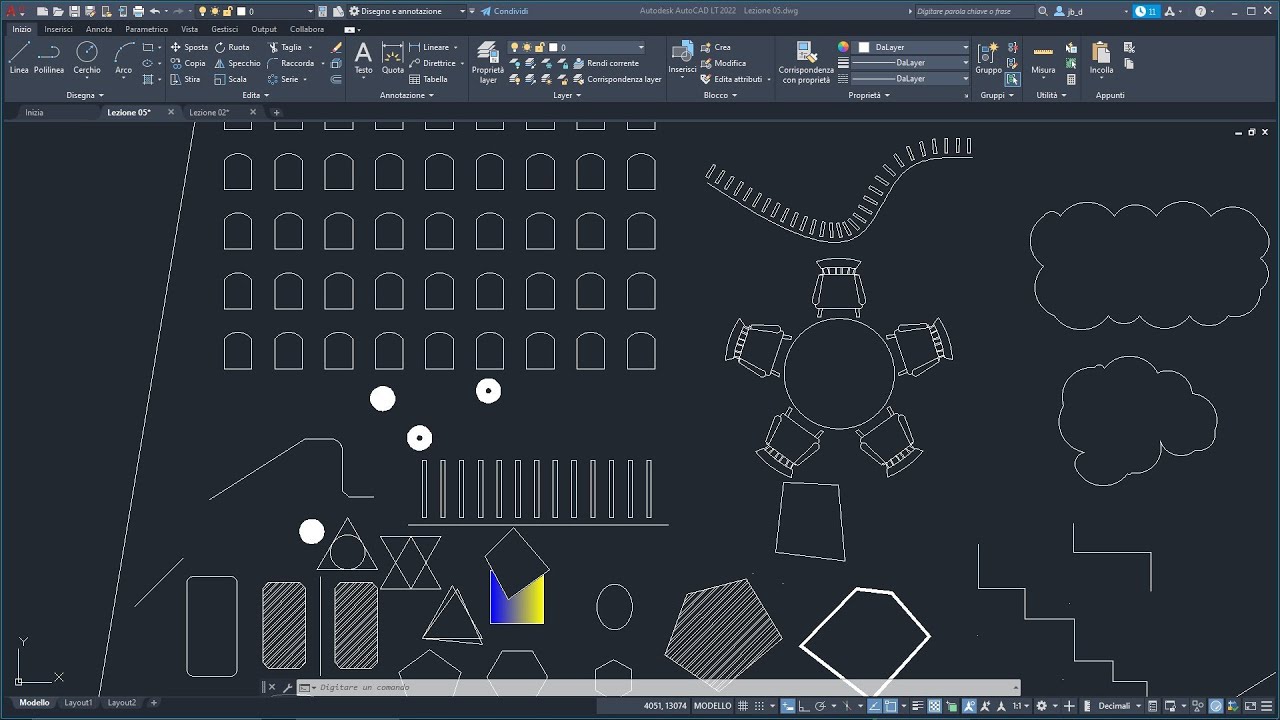Open the linetype DaLayer dropdown
The width and height of the screenshot is (1280, 720).
tap(910, 79)
